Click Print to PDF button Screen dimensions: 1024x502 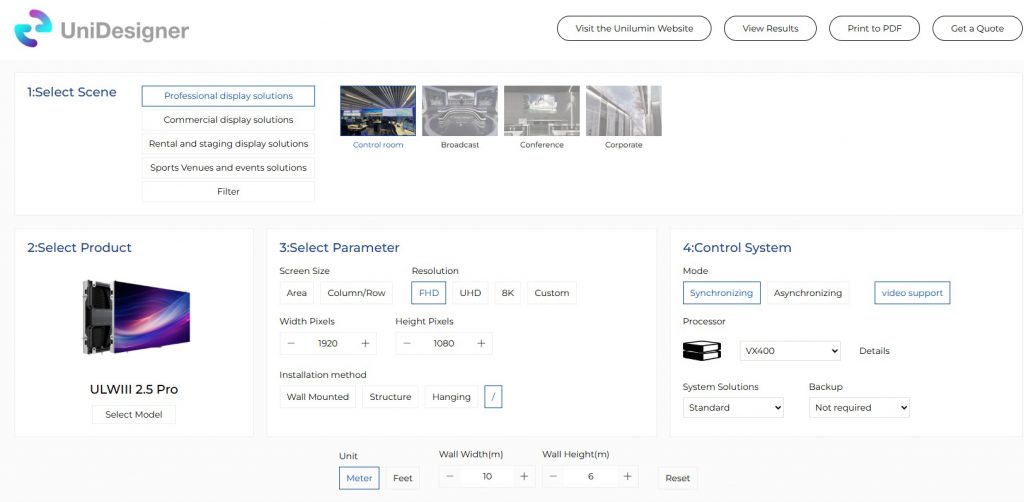(x=874, y=28)
